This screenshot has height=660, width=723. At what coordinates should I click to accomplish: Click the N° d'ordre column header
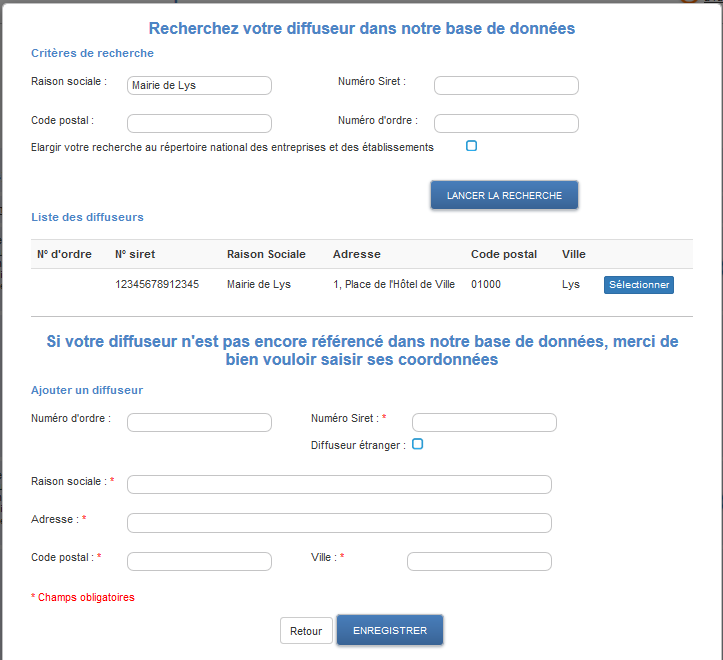[64, 254]
